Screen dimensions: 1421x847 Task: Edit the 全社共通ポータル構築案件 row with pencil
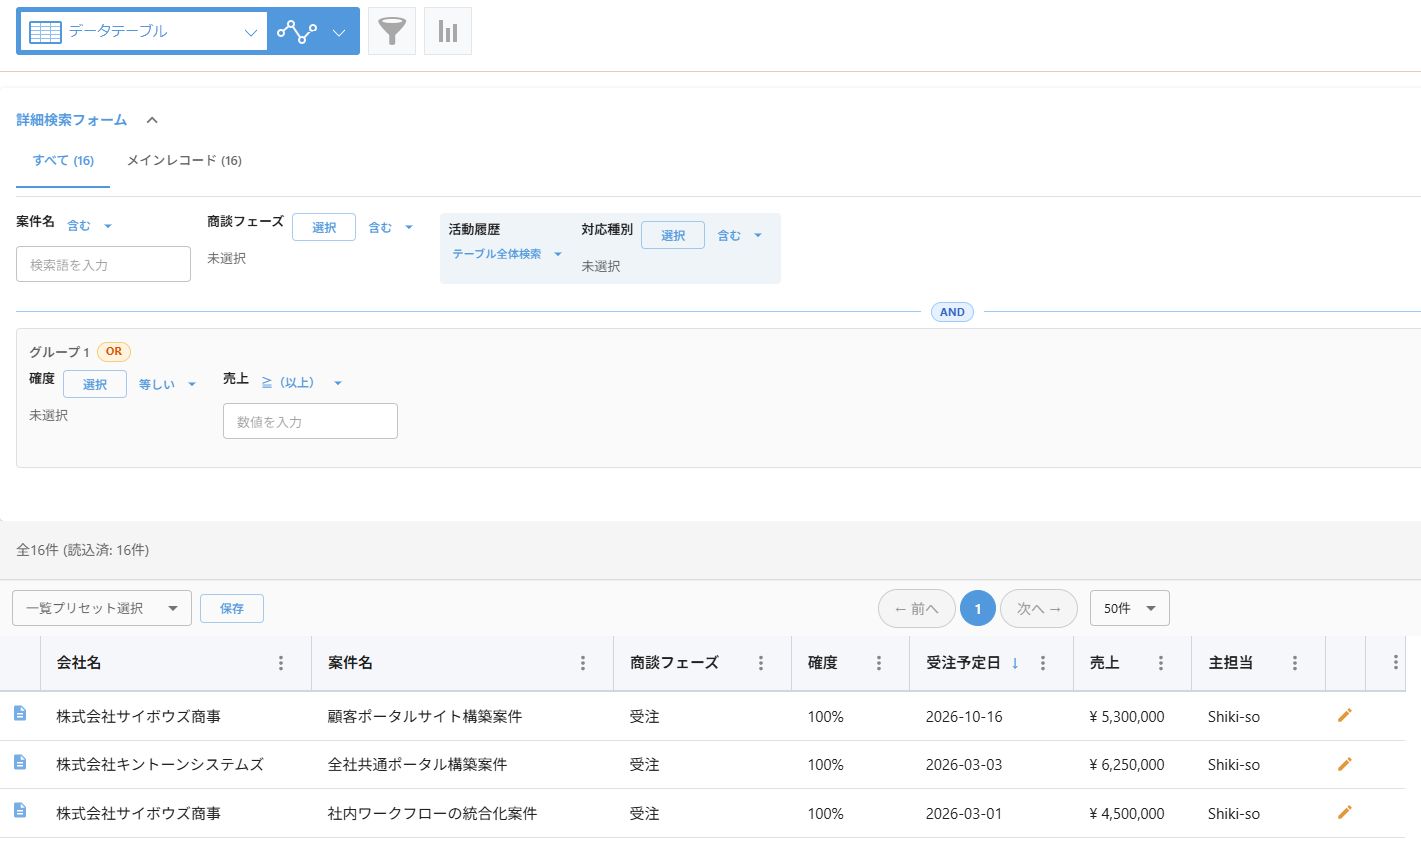tap(1345, 764)
